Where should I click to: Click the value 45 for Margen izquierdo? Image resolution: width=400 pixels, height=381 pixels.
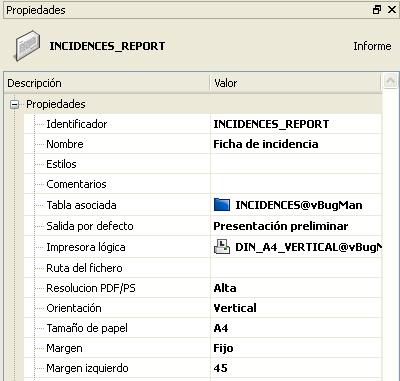click(x=220, y=368)
